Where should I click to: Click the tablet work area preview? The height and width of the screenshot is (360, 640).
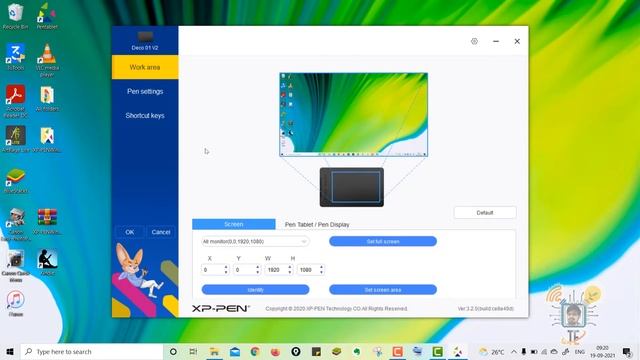(x=356, y=187)
